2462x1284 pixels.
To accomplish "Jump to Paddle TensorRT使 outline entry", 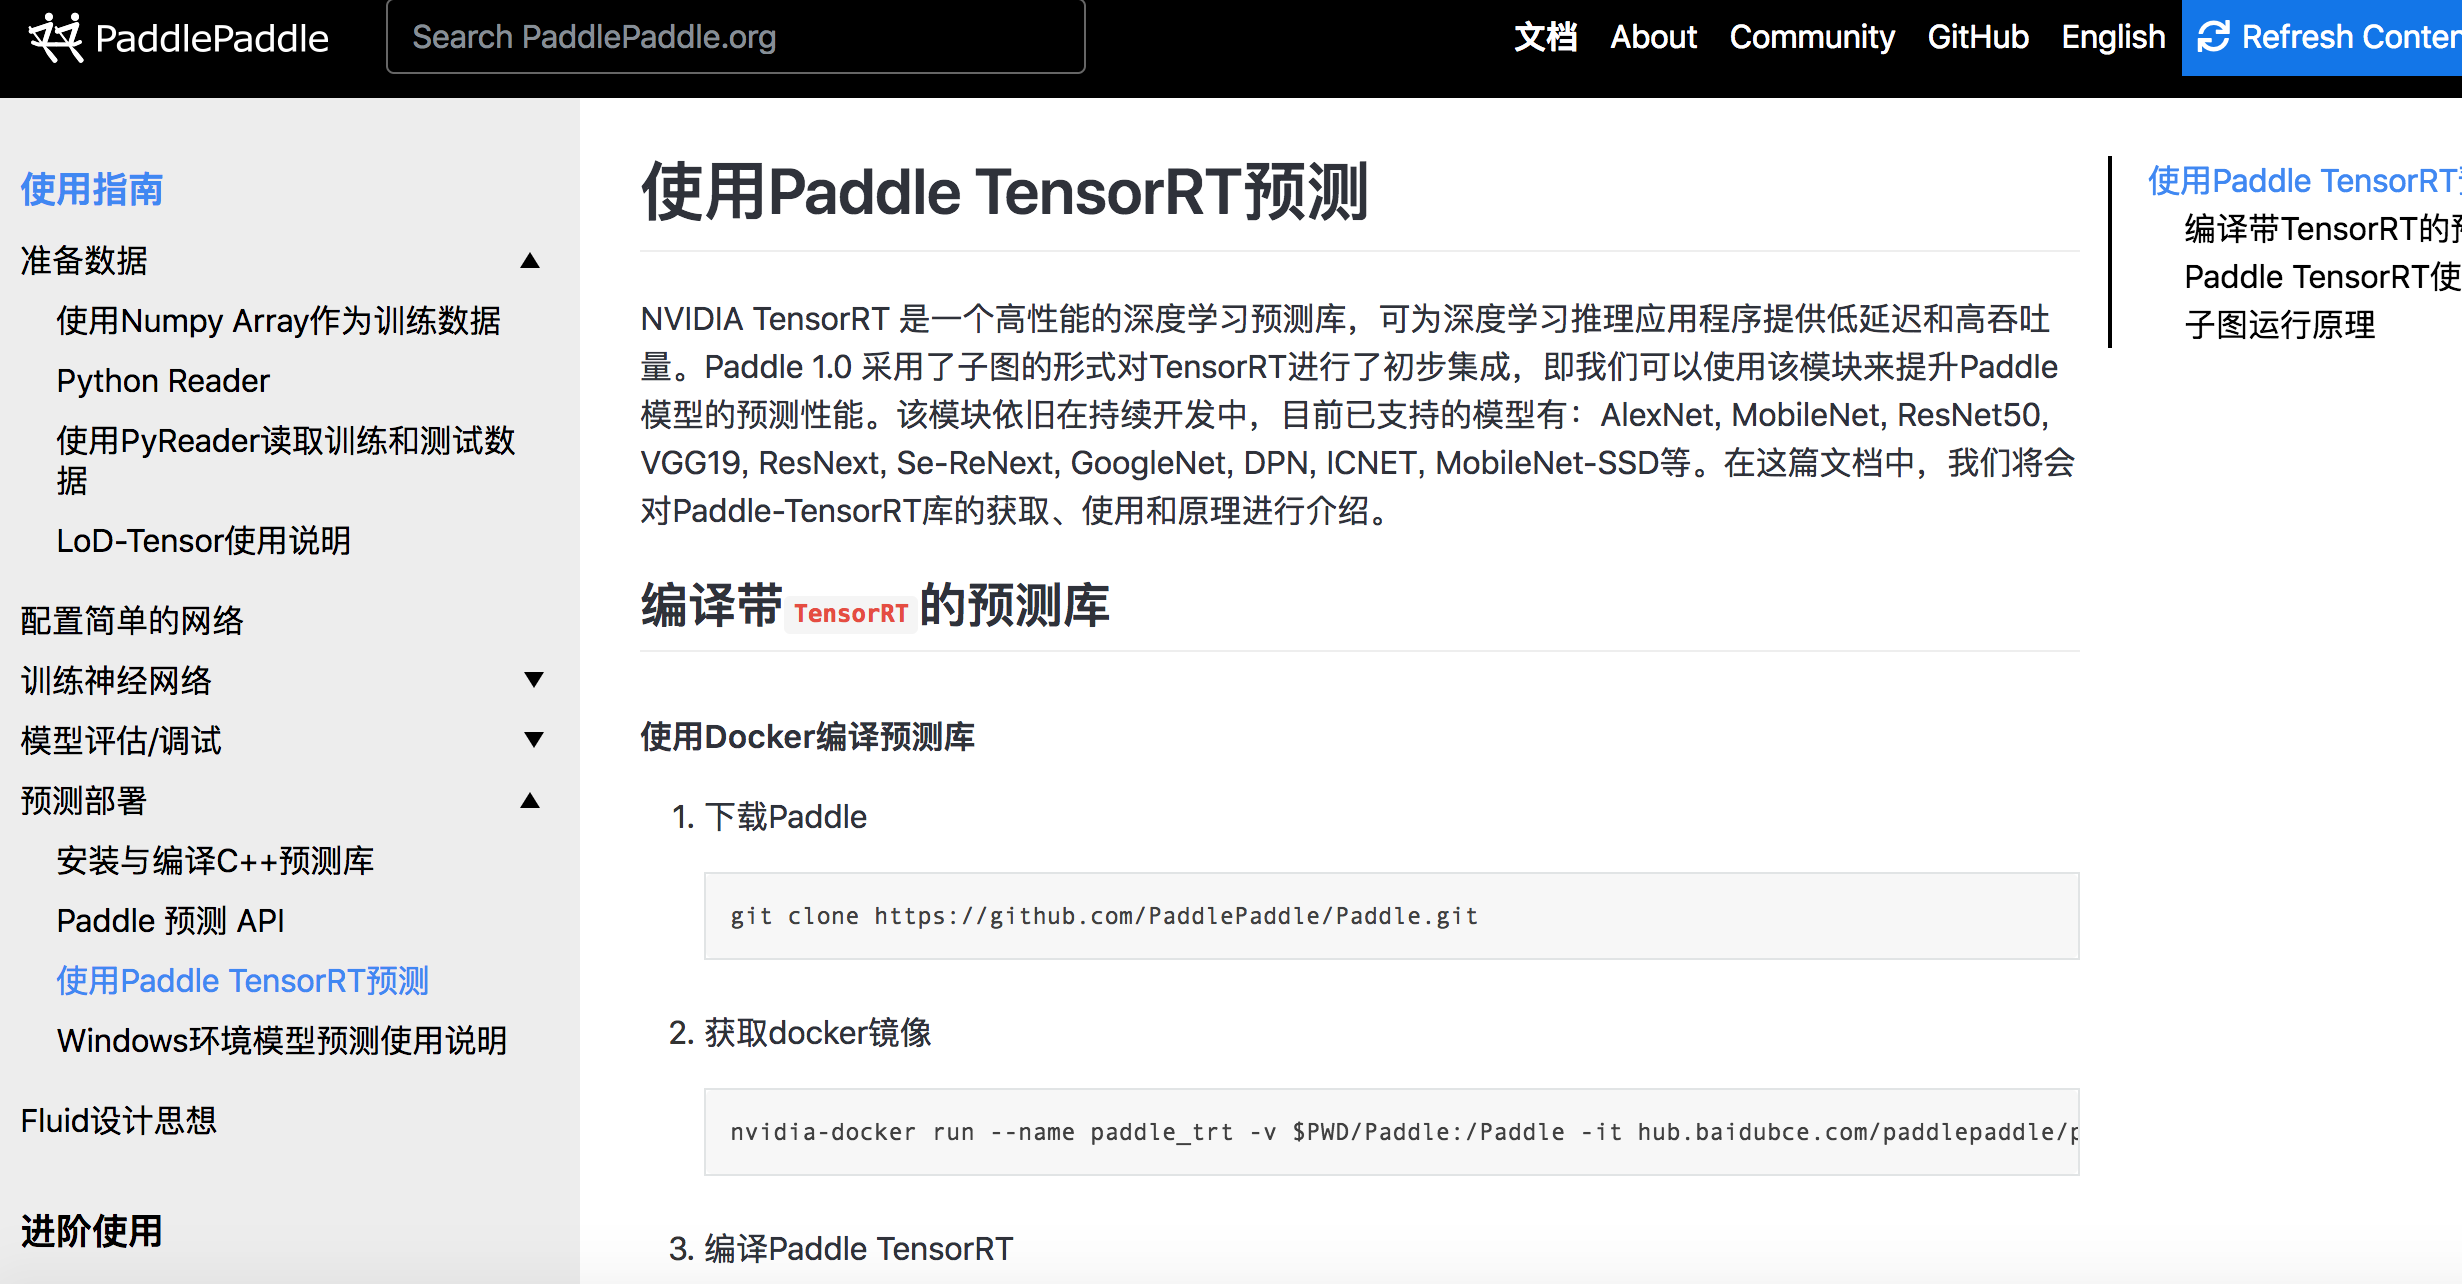I will coord(2322,277).
